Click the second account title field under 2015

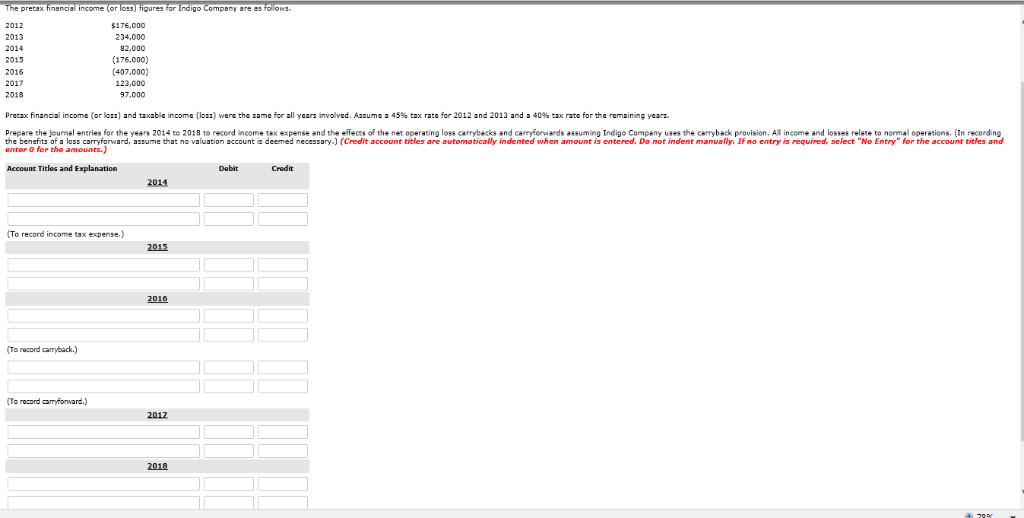click(x=104, y=284)
